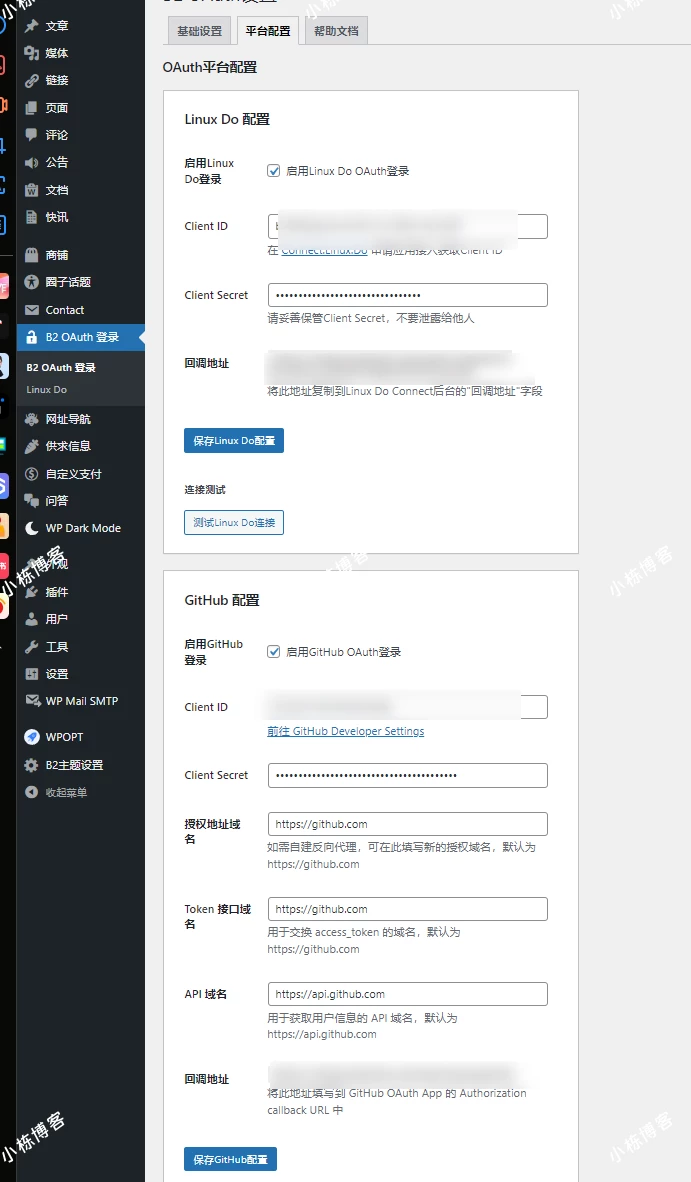Screen dimensions: 691x1182
Task: Click the pushpin icon beside 文章
Action: pyautogui.click(x=32, y=26)
